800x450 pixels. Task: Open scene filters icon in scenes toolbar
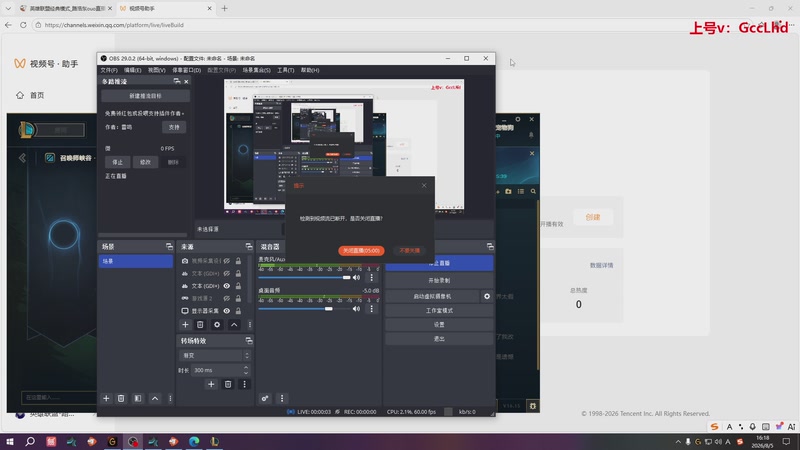(138, 398)
